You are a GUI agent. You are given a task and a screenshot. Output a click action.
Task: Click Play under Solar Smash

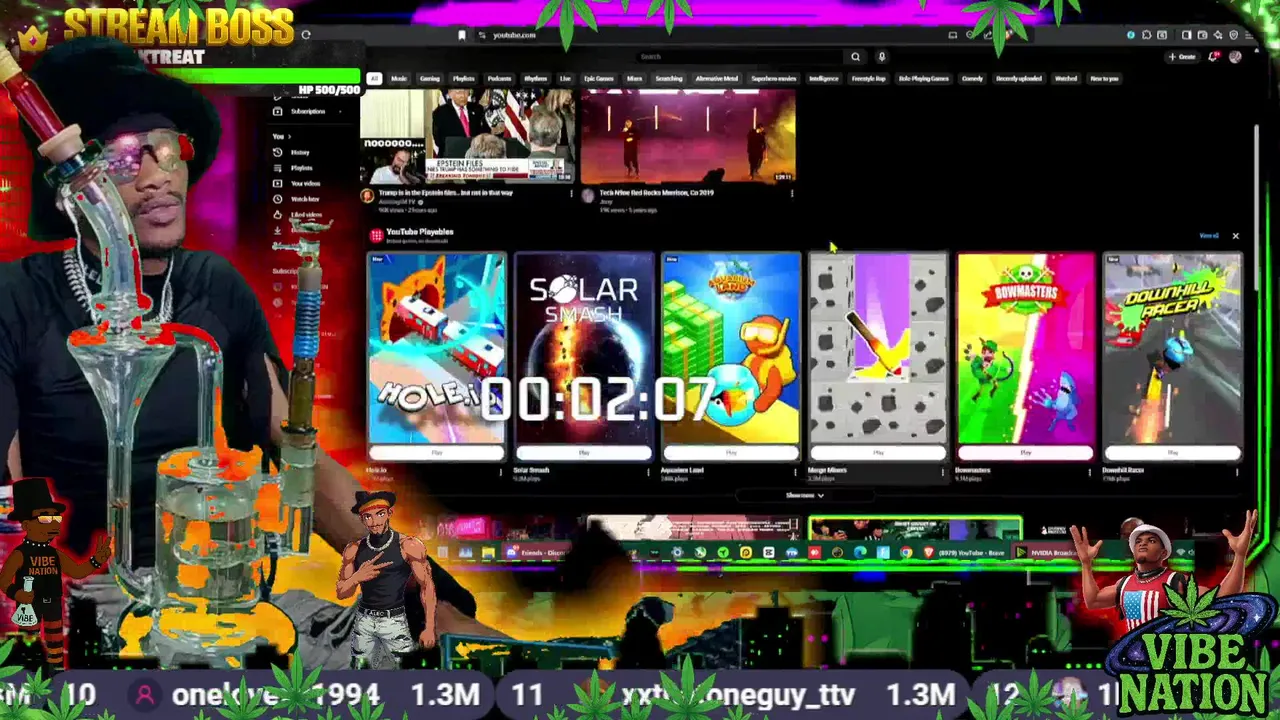pos(584,453)
